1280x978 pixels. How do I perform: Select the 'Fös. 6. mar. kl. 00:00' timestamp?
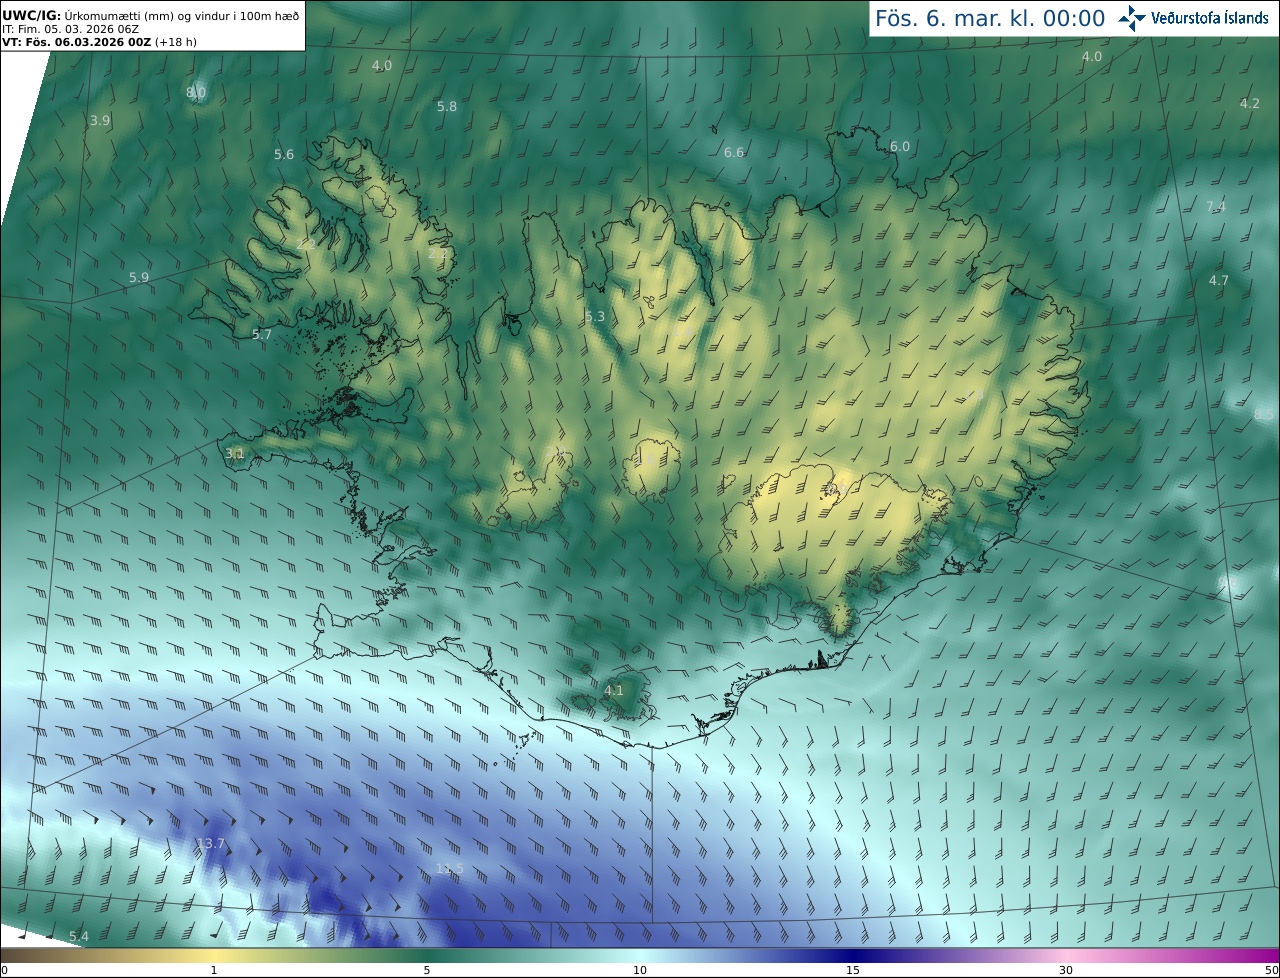click(990, 18)
